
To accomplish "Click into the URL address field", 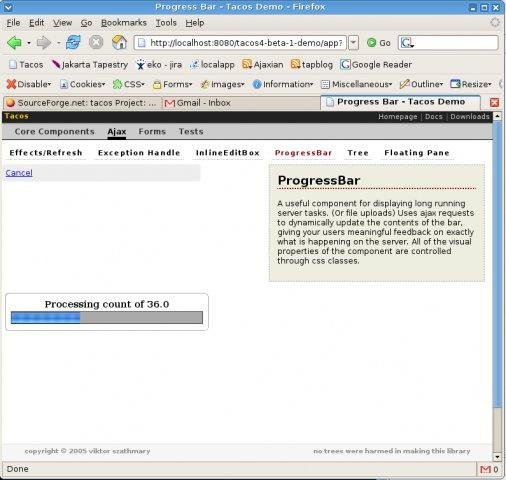I will click(x=240, y=43).
